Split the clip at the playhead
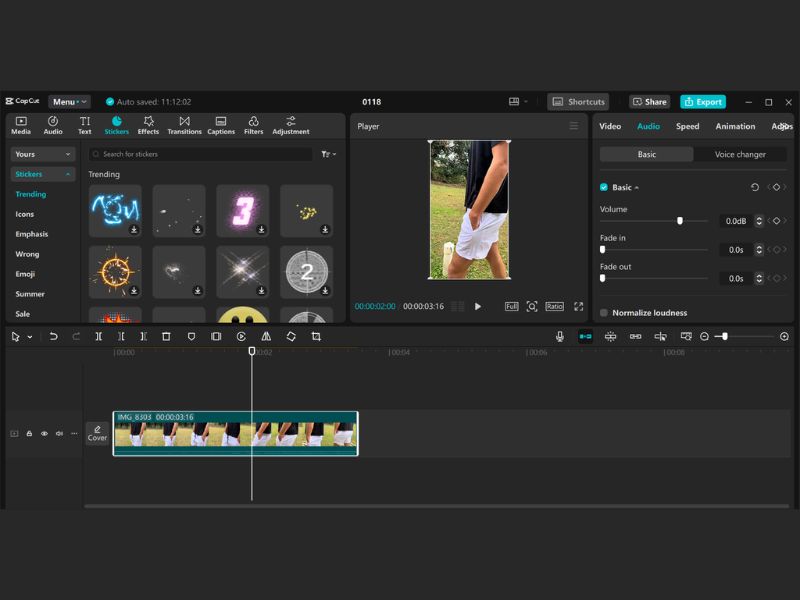 pos(98,337)
